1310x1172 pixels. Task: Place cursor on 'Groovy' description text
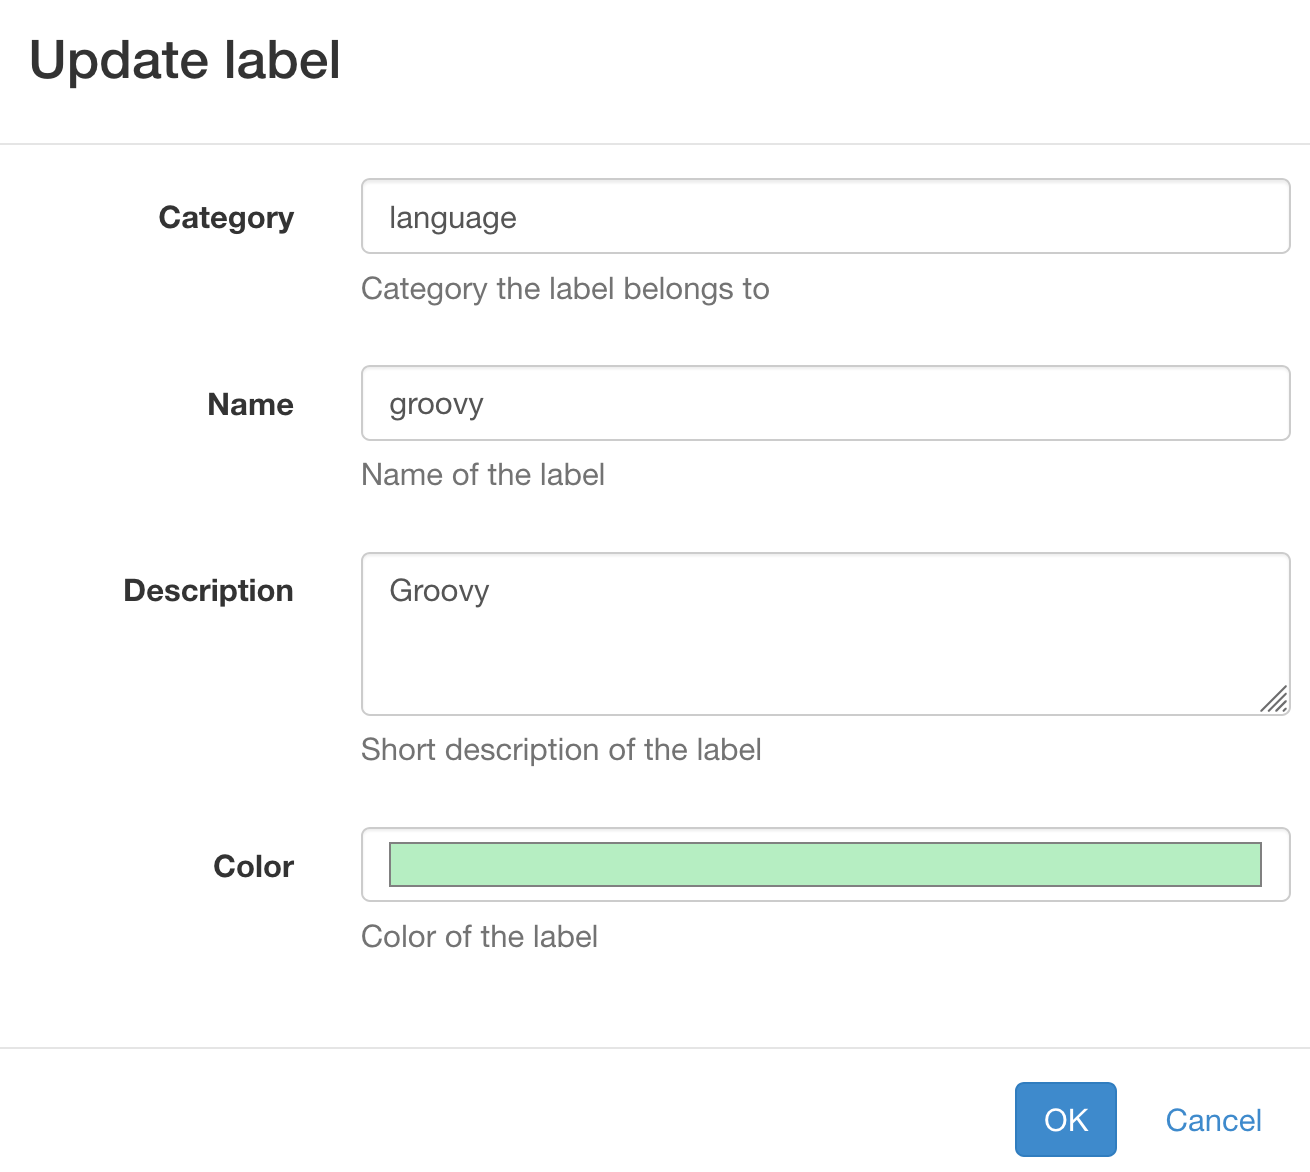pyautogui.click(x=439, y=591)
